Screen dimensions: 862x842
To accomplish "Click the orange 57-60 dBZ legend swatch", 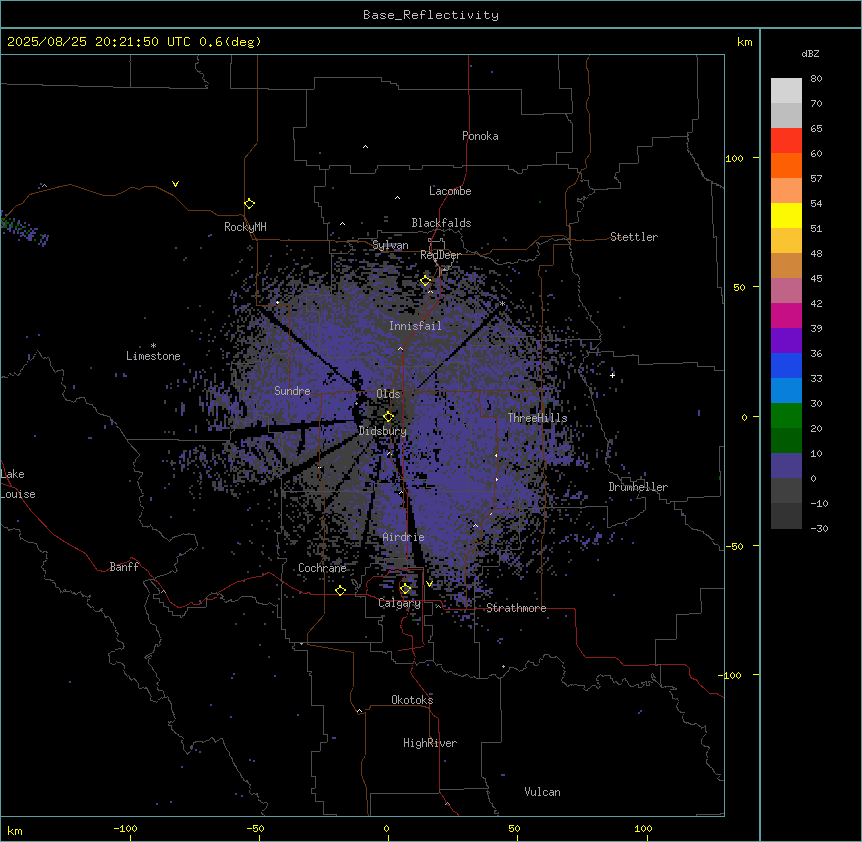I will 786,165.
